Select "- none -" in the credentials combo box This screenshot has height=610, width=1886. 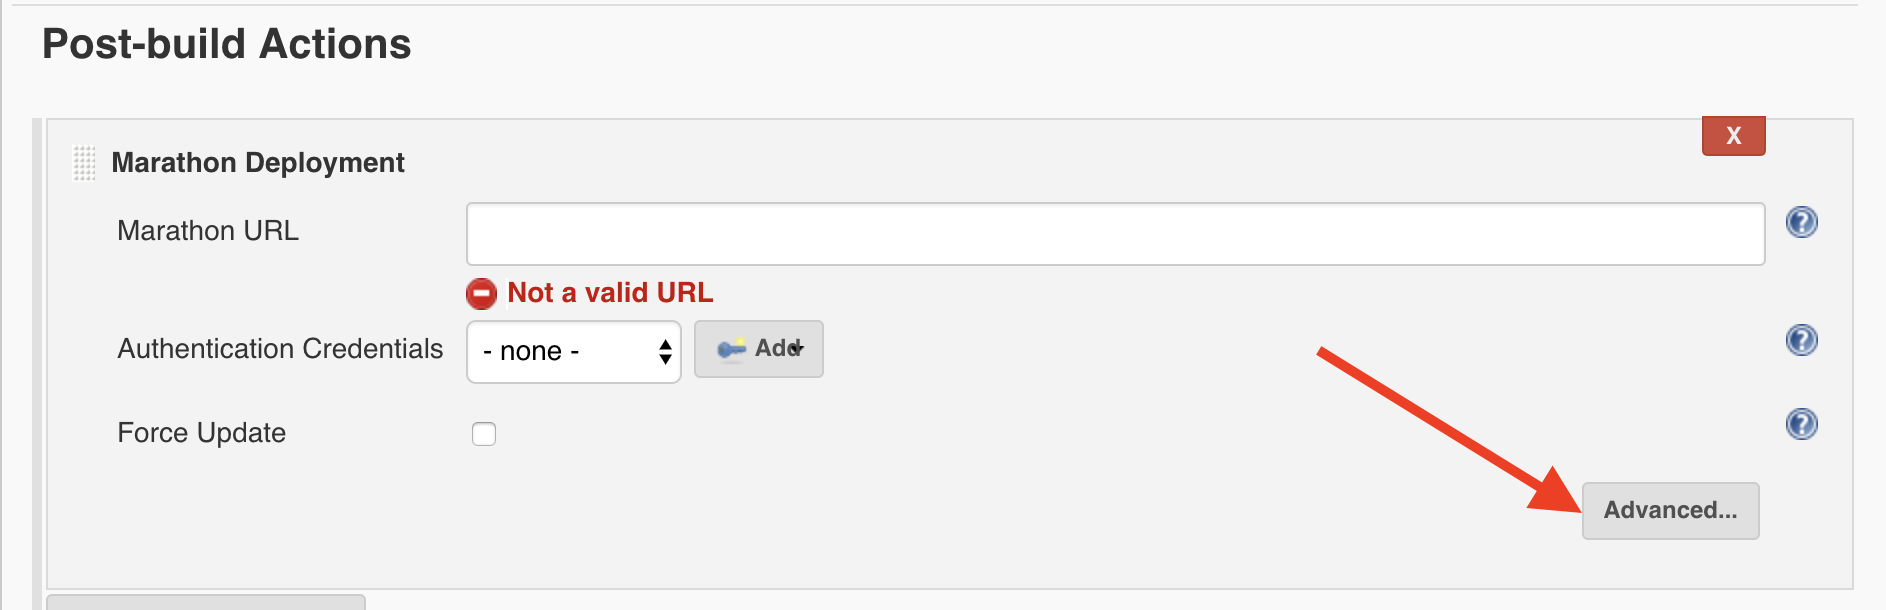coord(573,351)
